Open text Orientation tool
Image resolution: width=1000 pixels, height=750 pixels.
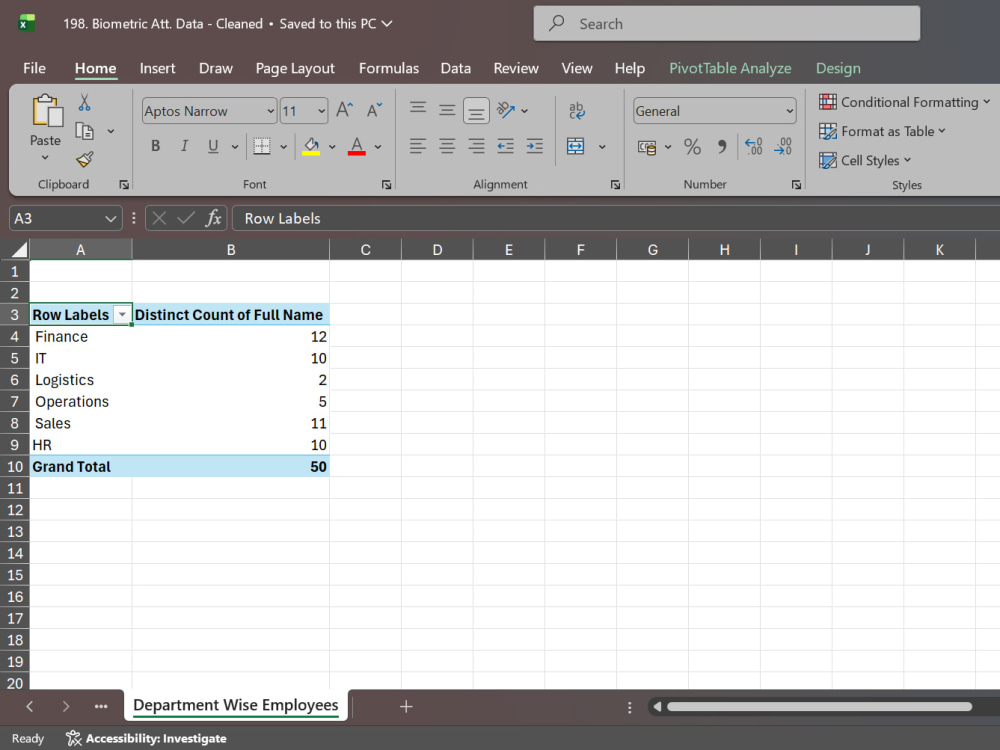(506, 110)
